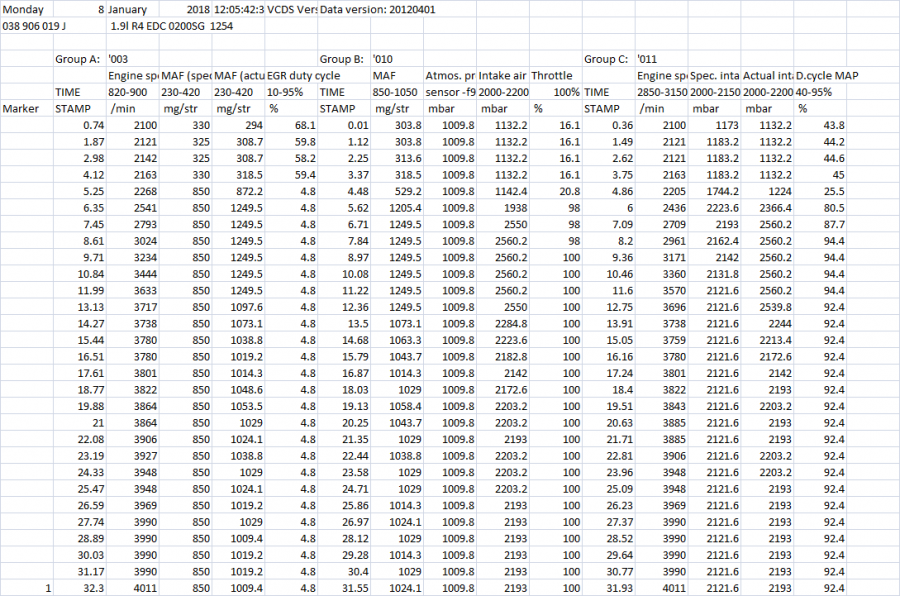Viewport: 900px width, 596px height.
Task: Select the 1744.2 specified intake pressure cell
Action: 720,190
